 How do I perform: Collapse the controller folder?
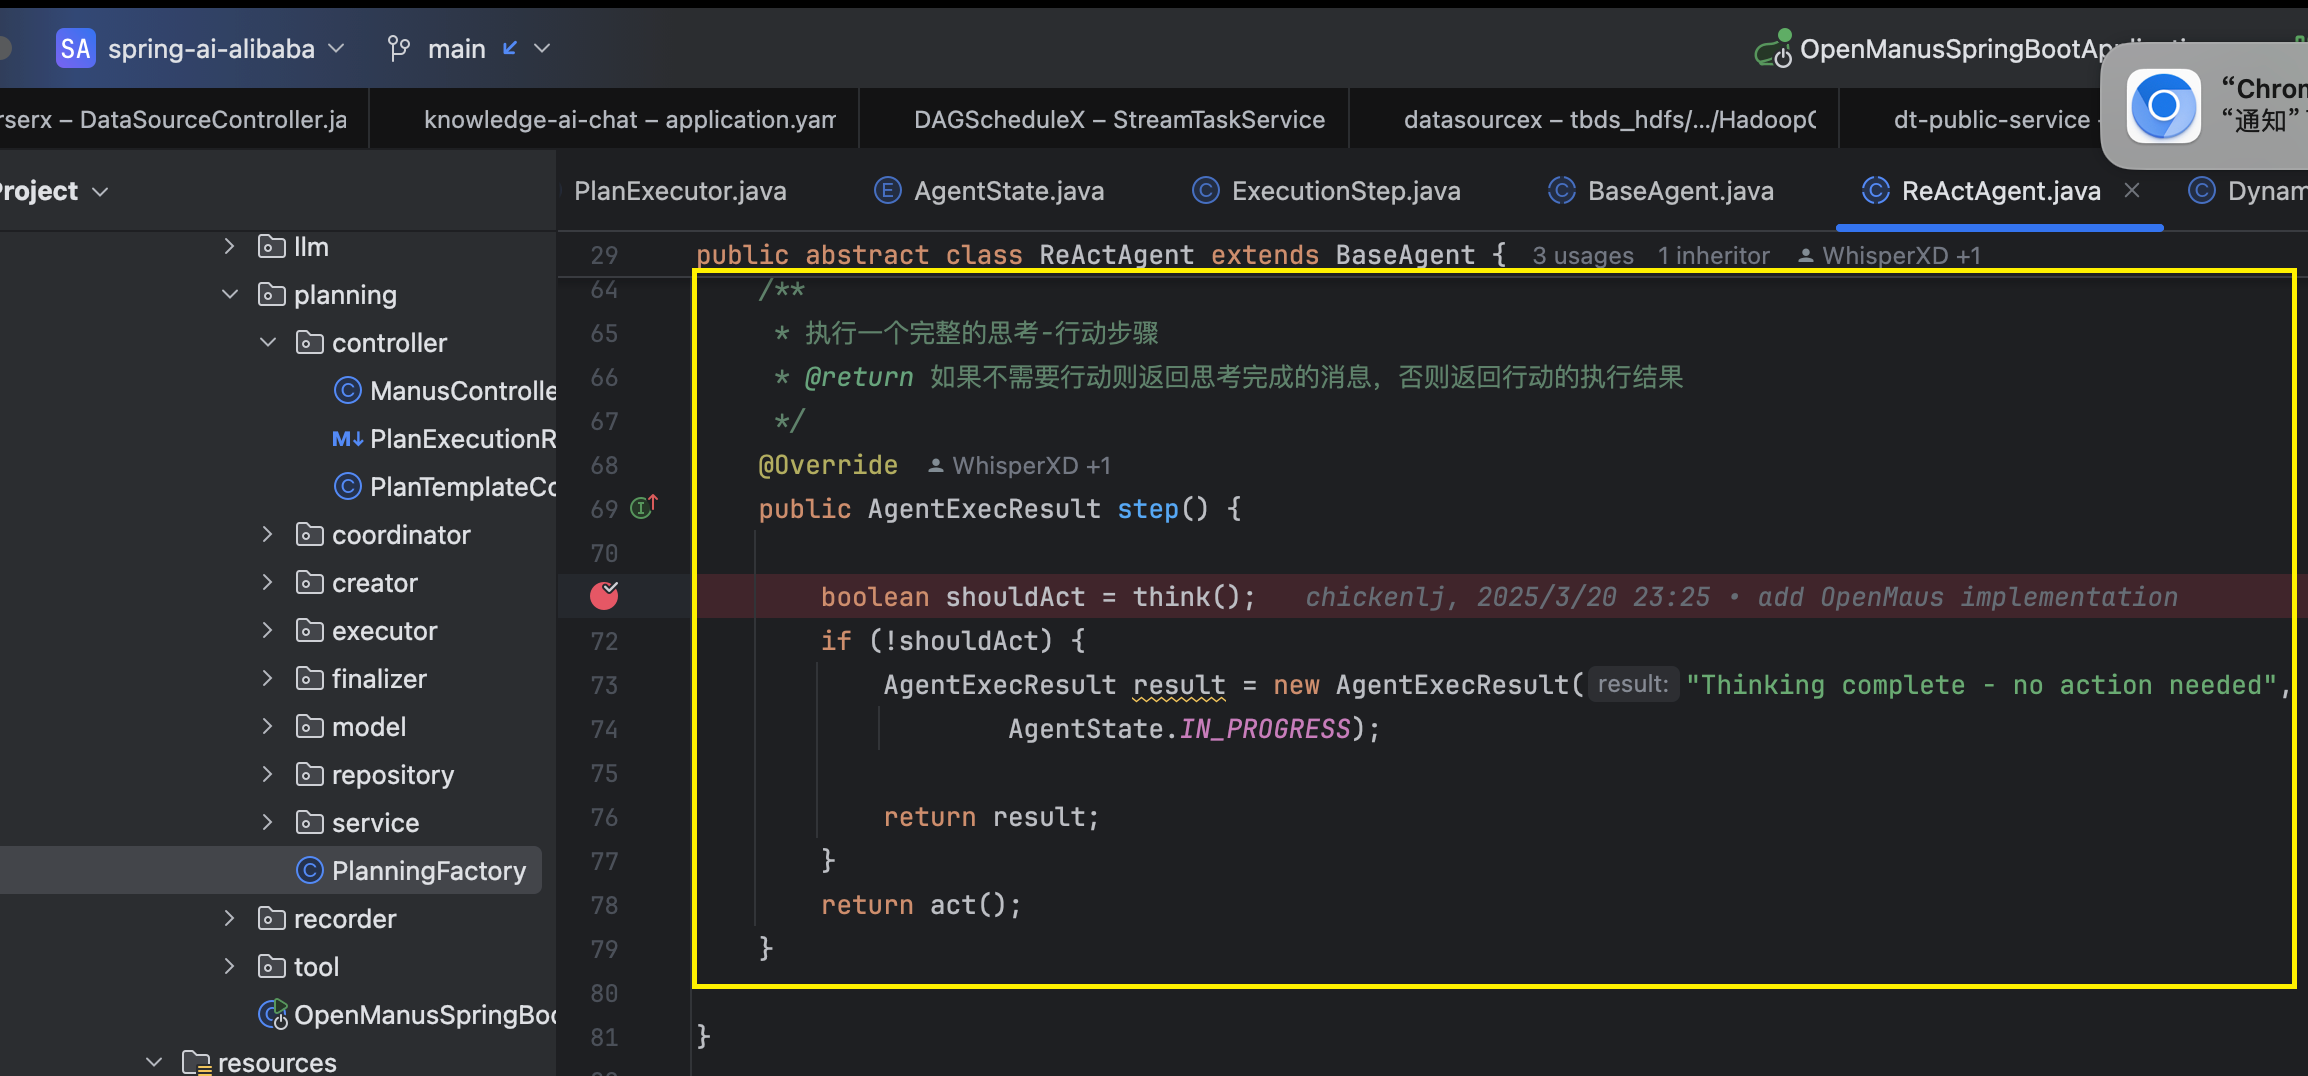267,342
